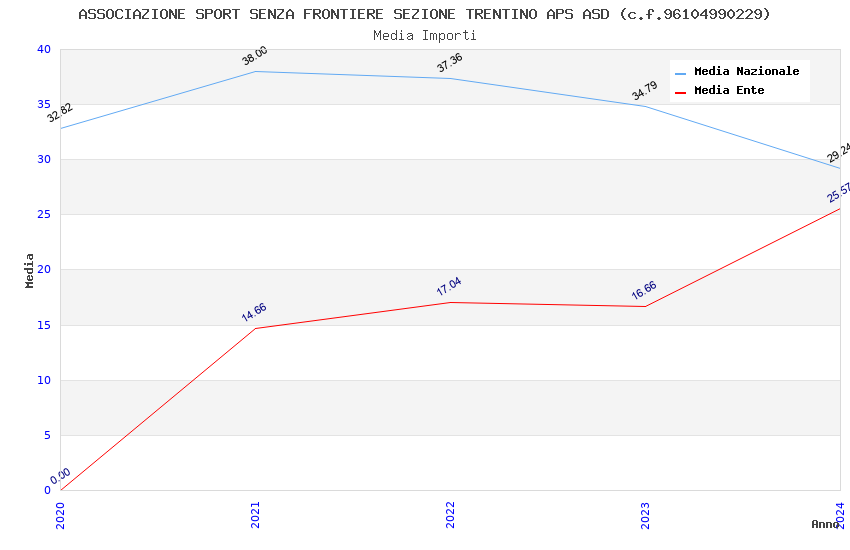This screenshot has height=550, width=850.
Task: Click the 38.00 national data label
Action: tap(254, 56)
